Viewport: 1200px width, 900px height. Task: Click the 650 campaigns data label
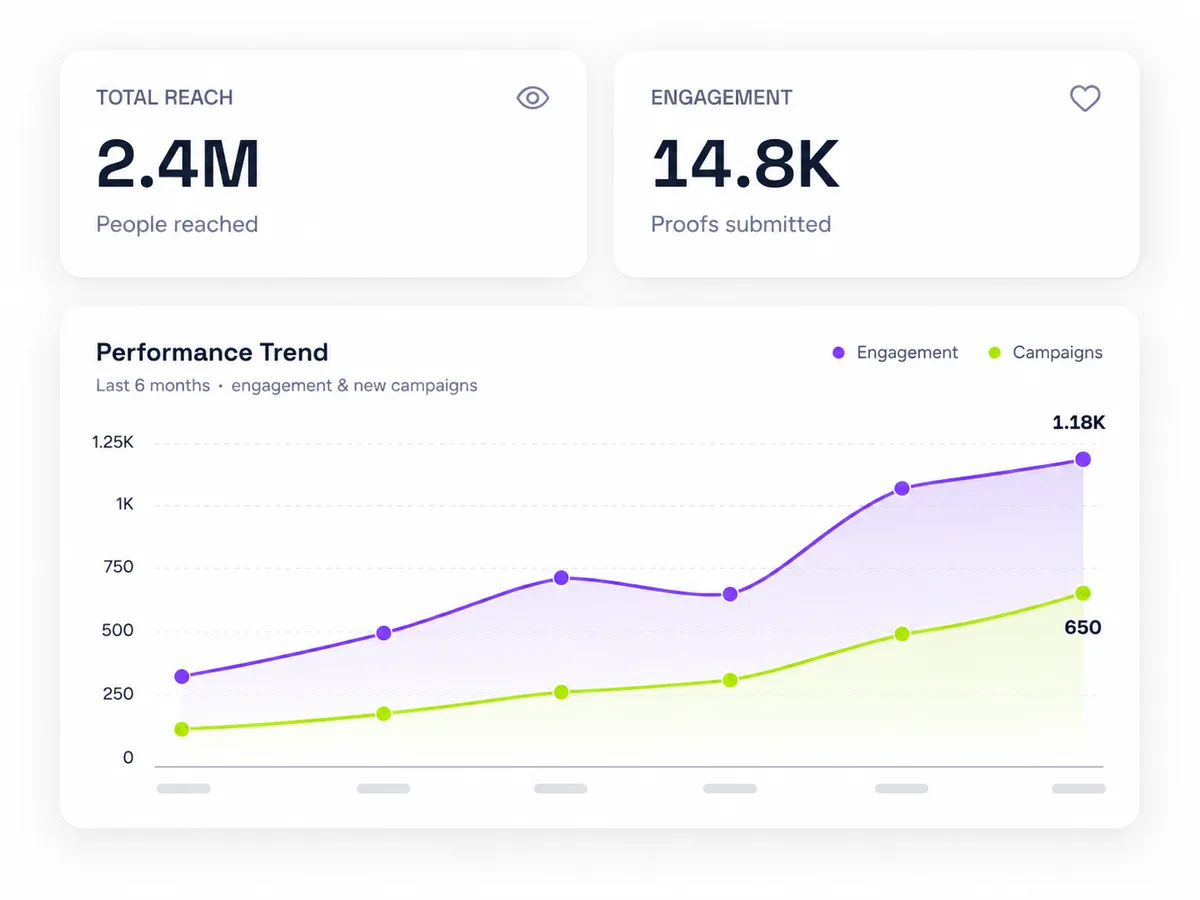1083,628
